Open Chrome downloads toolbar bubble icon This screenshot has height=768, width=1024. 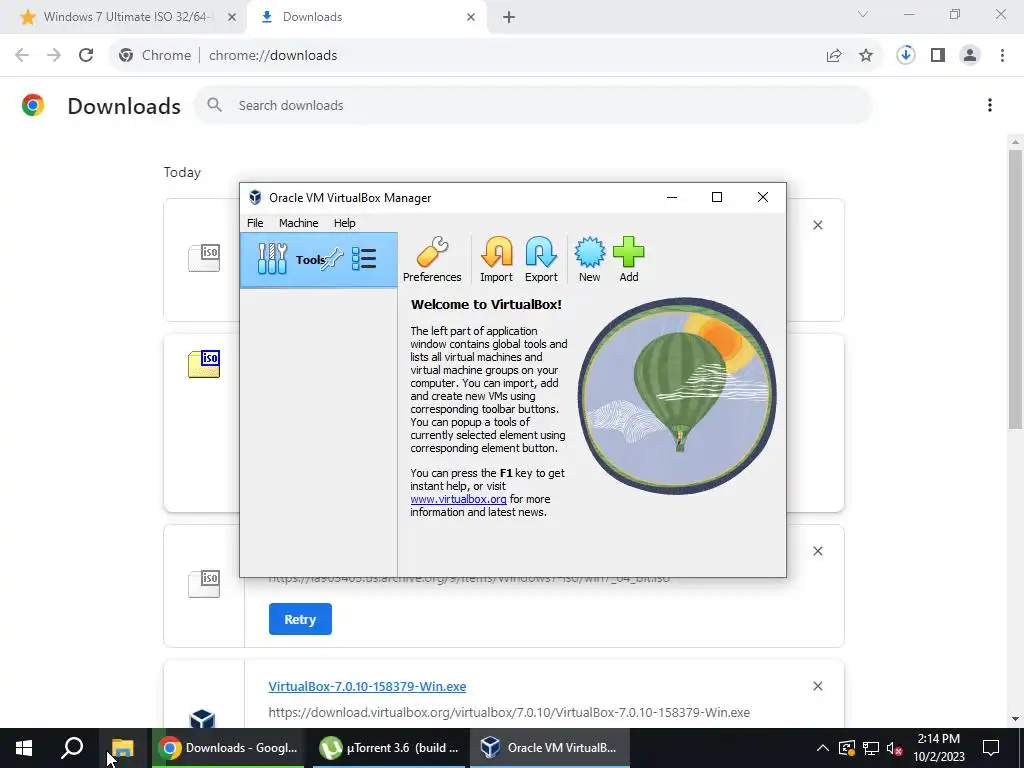click(x=906, y=56)
